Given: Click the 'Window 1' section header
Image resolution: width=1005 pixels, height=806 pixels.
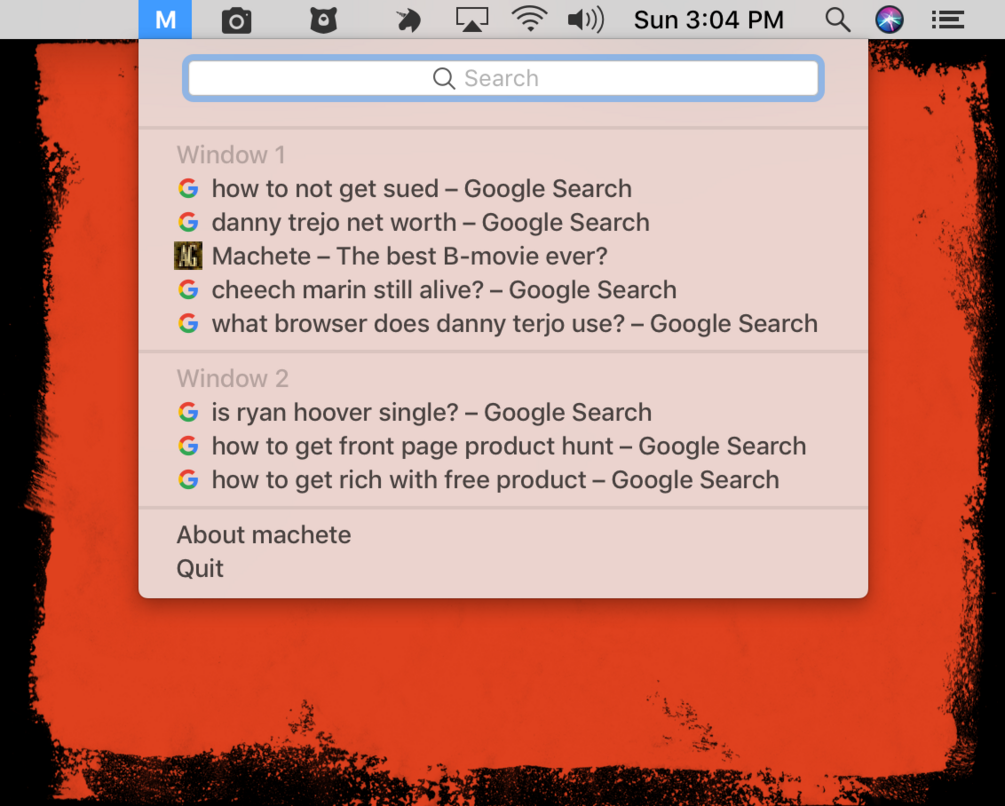Looking at the screenshot, I should (x=231, y=155).
